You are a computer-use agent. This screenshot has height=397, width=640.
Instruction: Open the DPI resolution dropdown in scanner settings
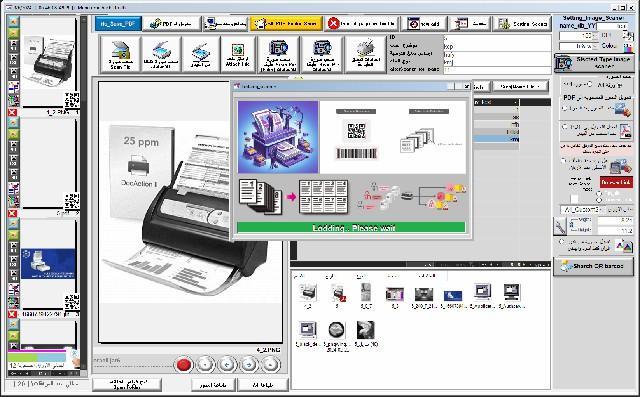coord(579,36)
